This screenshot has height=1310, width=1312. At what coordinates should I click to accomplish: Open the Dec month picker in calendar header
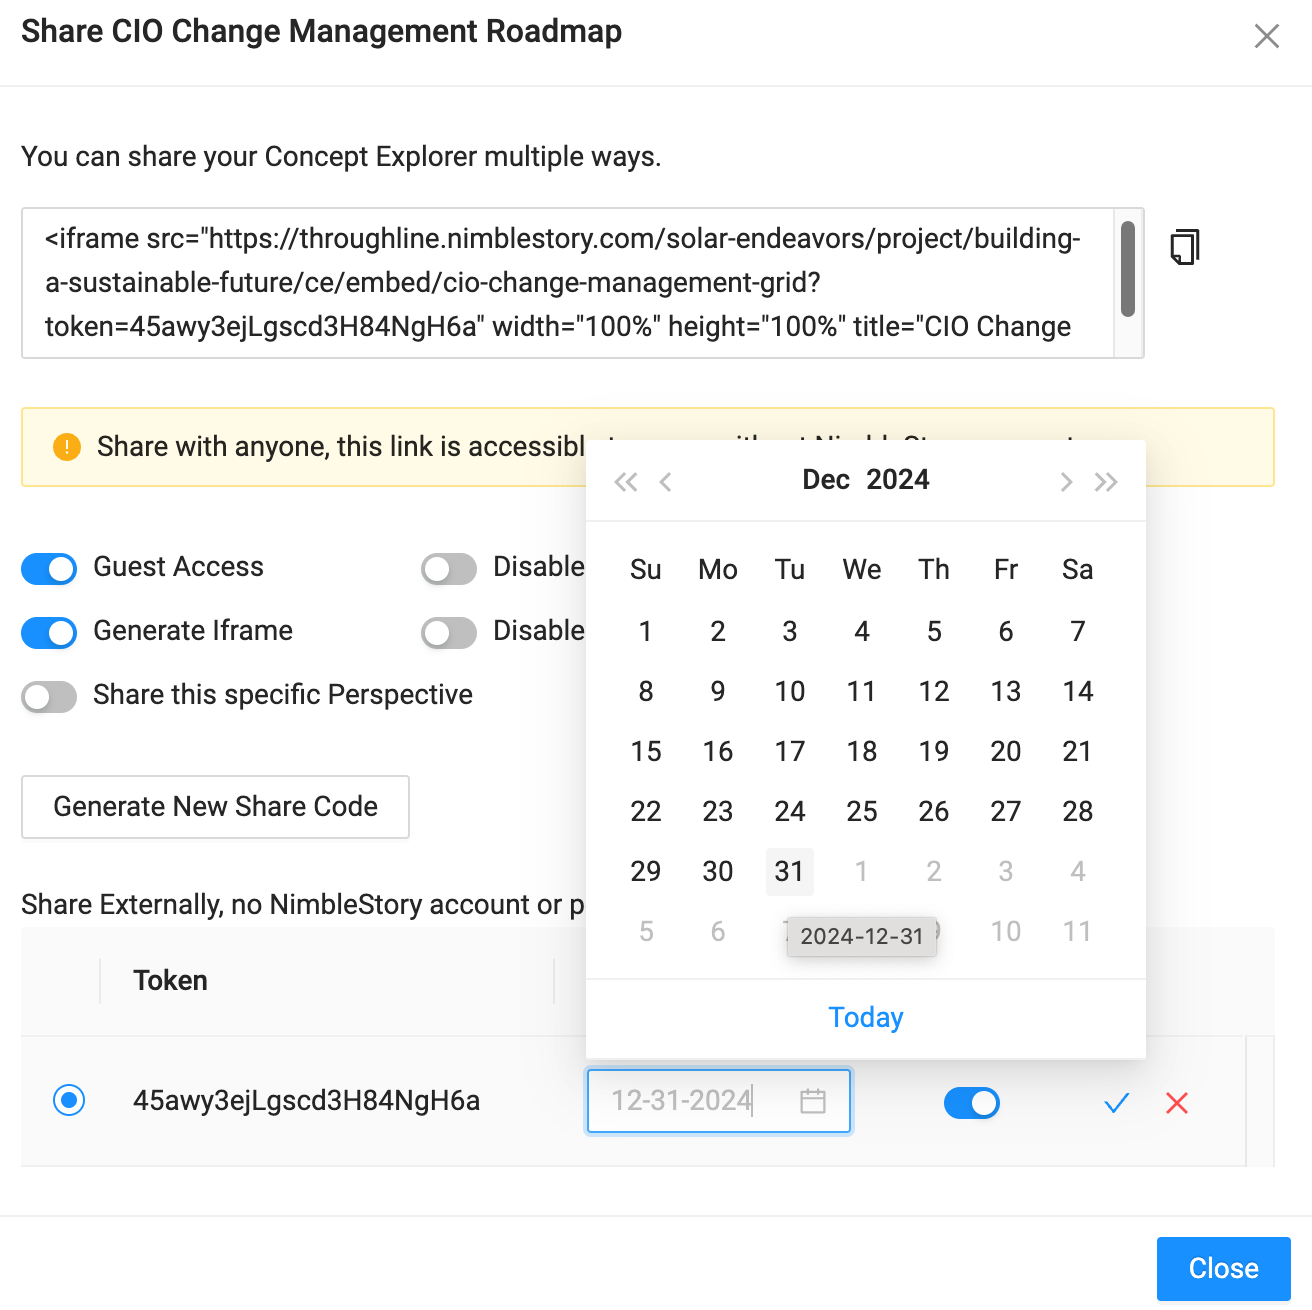[826, 480]
